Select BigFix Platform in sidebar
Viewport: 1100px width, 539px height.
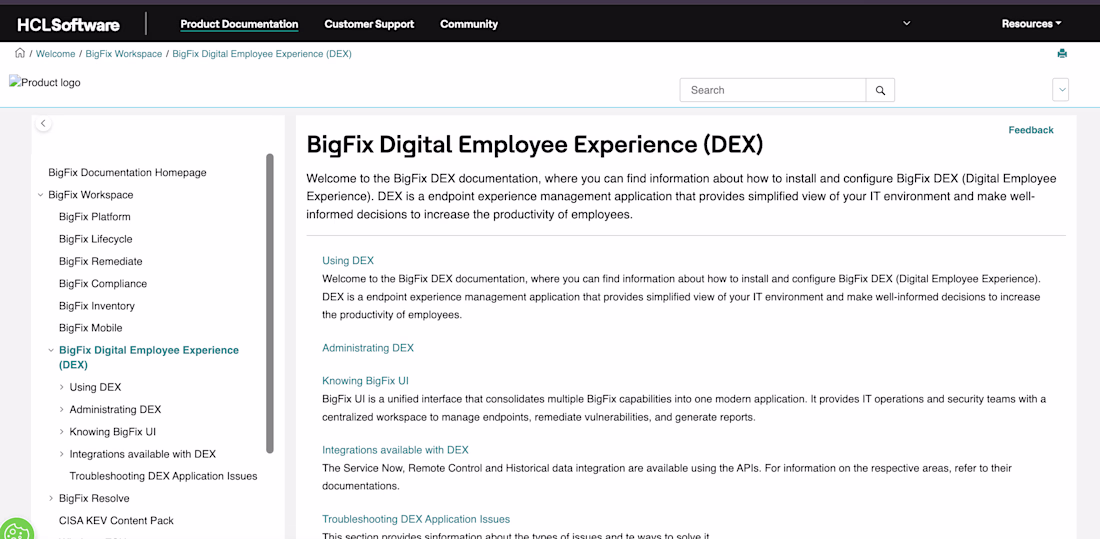(94, 217)
